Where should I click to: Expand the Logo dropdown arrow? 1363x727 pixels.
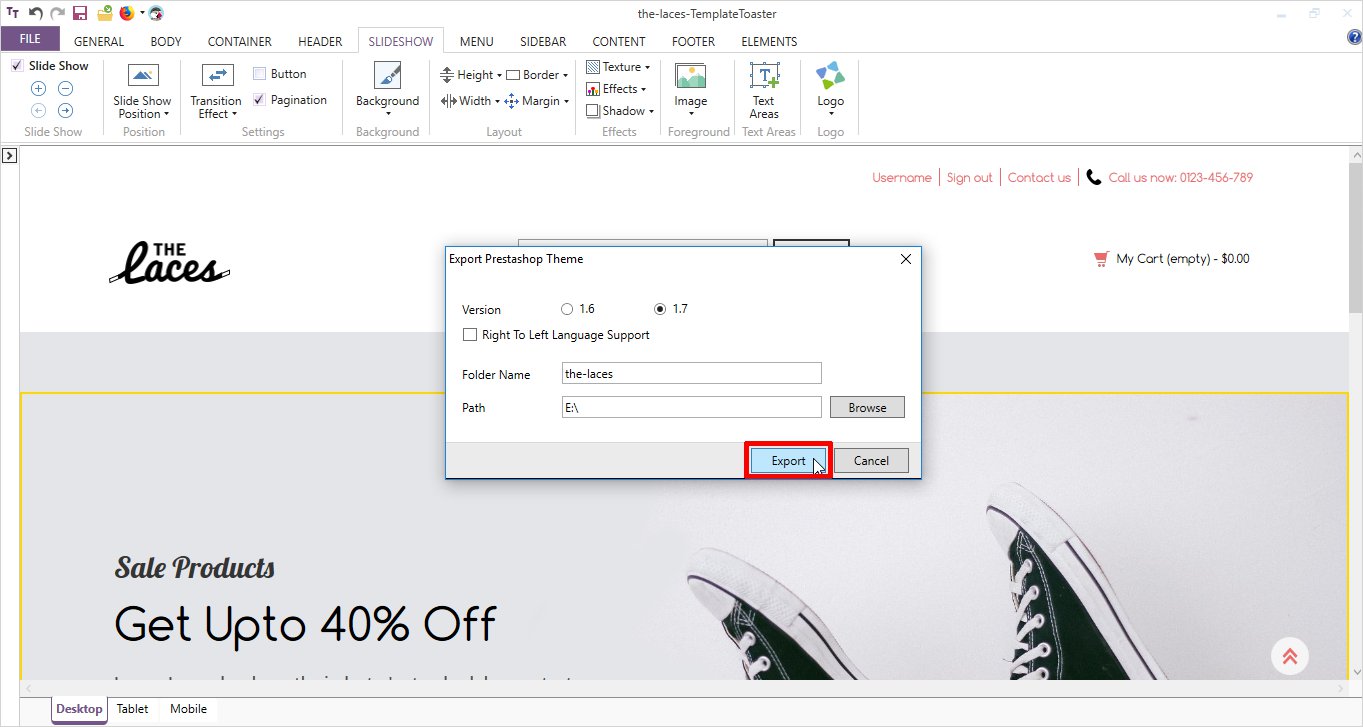point(831,114)
